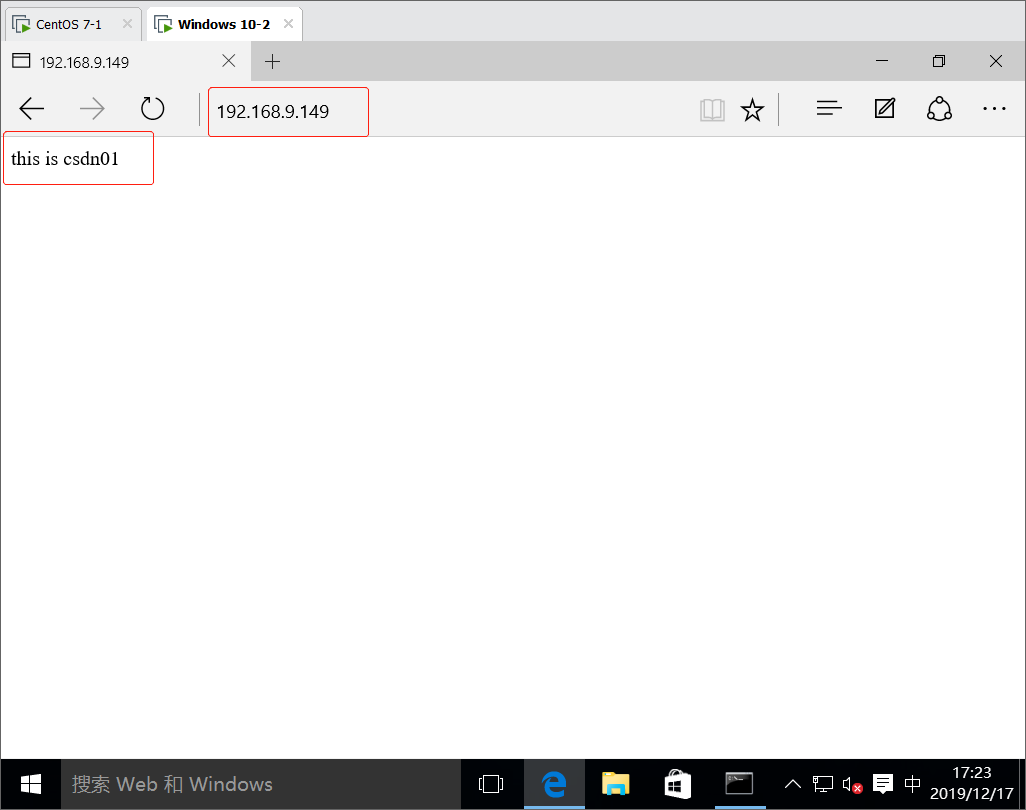Image resolution: width=1026 pixels, height=810 pixels.
Task: Show hidden system tray icons
Action: coord(792,784)
